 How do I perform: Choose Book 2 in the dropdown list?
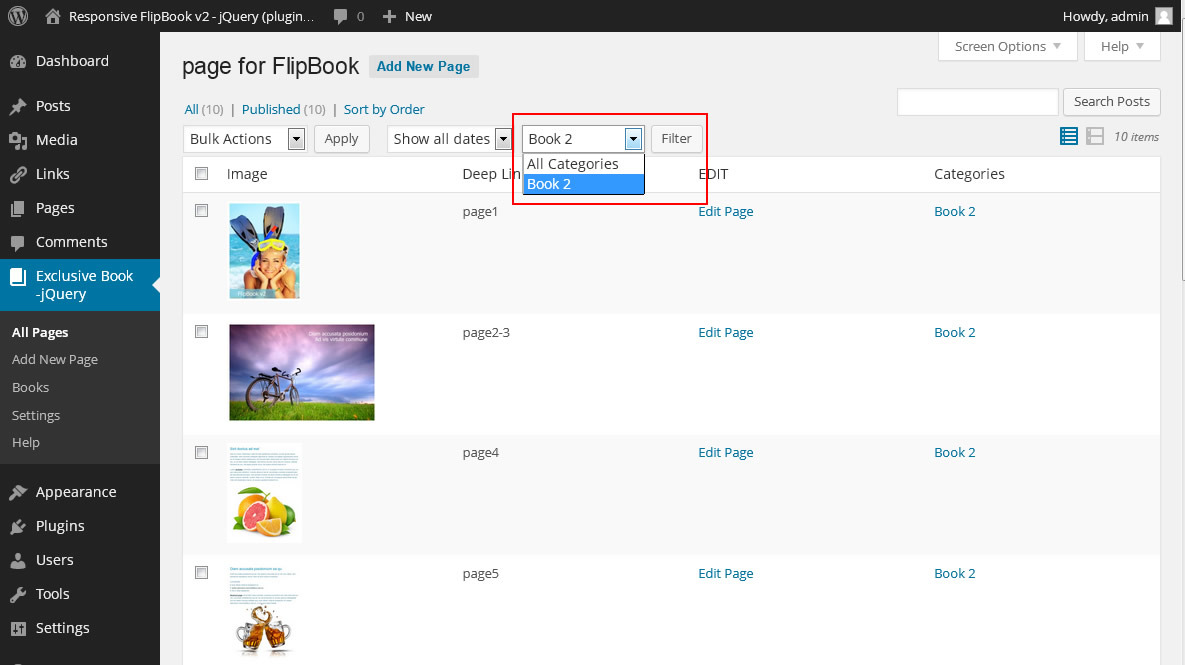583,184
